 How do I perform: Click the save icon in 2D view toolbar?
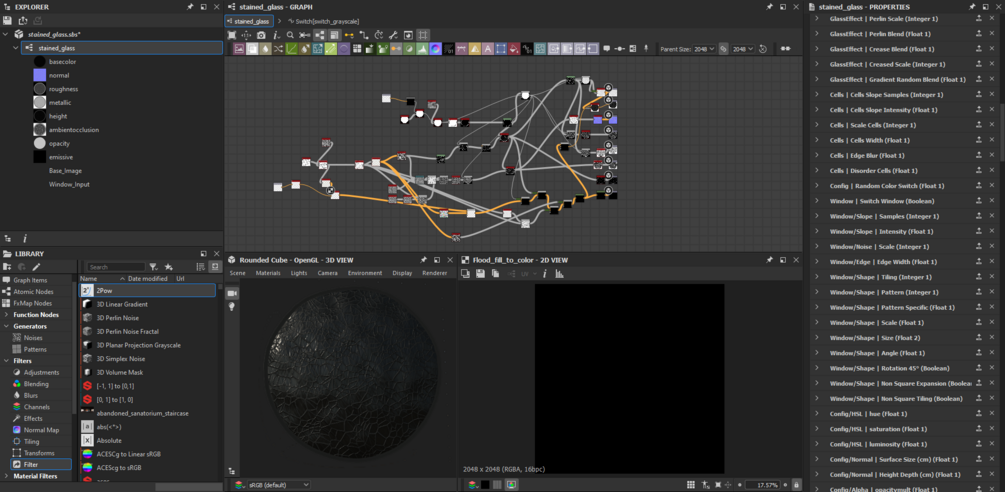pos(480,273)
